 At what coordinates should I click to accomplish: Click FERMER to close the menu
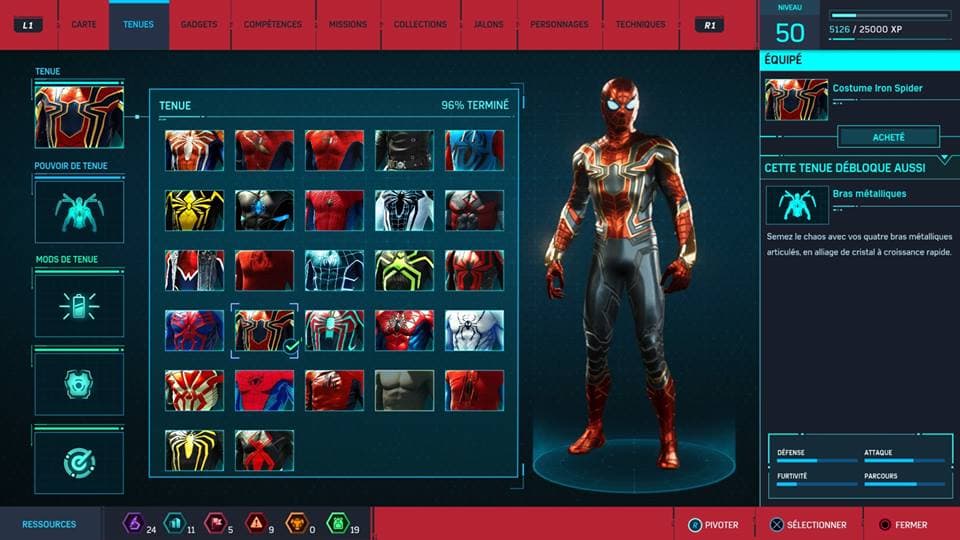pos(903,525)
